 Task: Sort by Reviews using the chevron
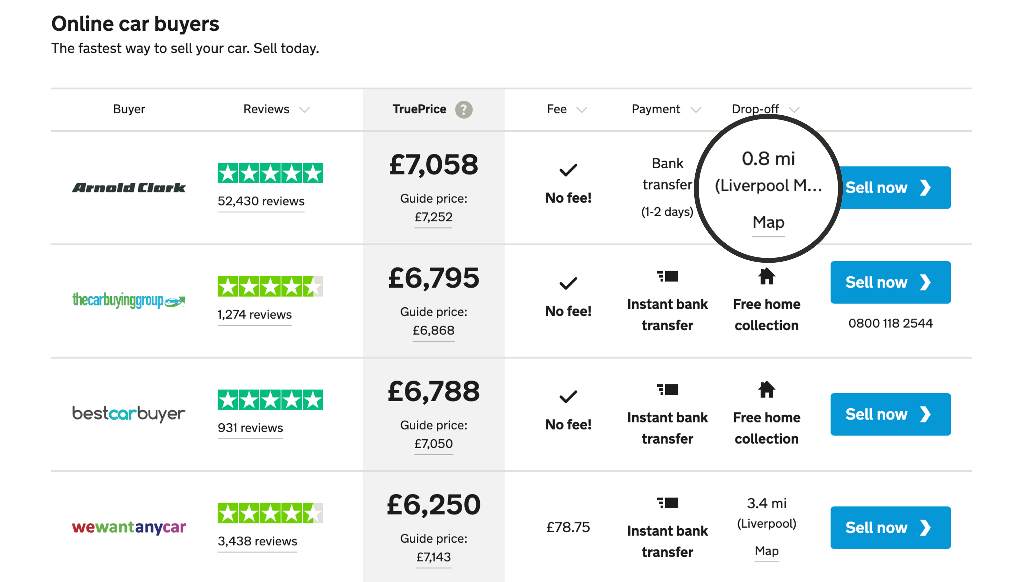point(304,110)
